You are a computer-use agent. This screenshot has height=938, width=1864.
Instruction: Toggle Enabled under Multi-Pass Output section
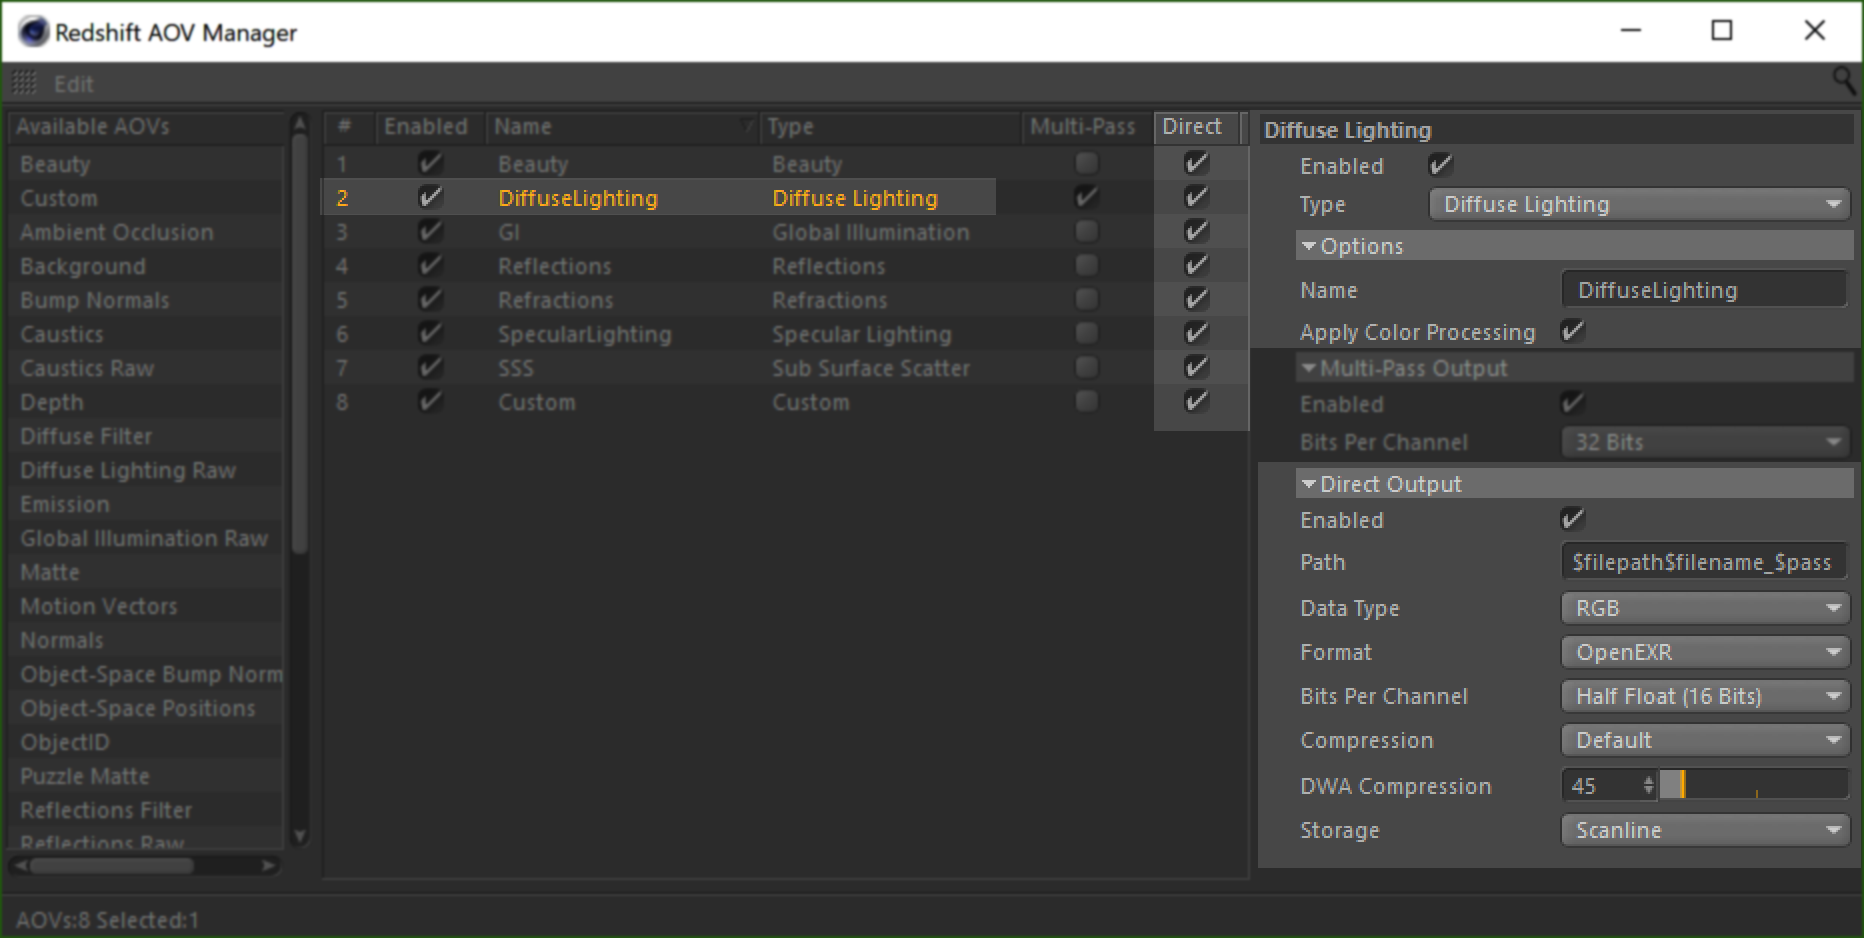[1572, 403]
